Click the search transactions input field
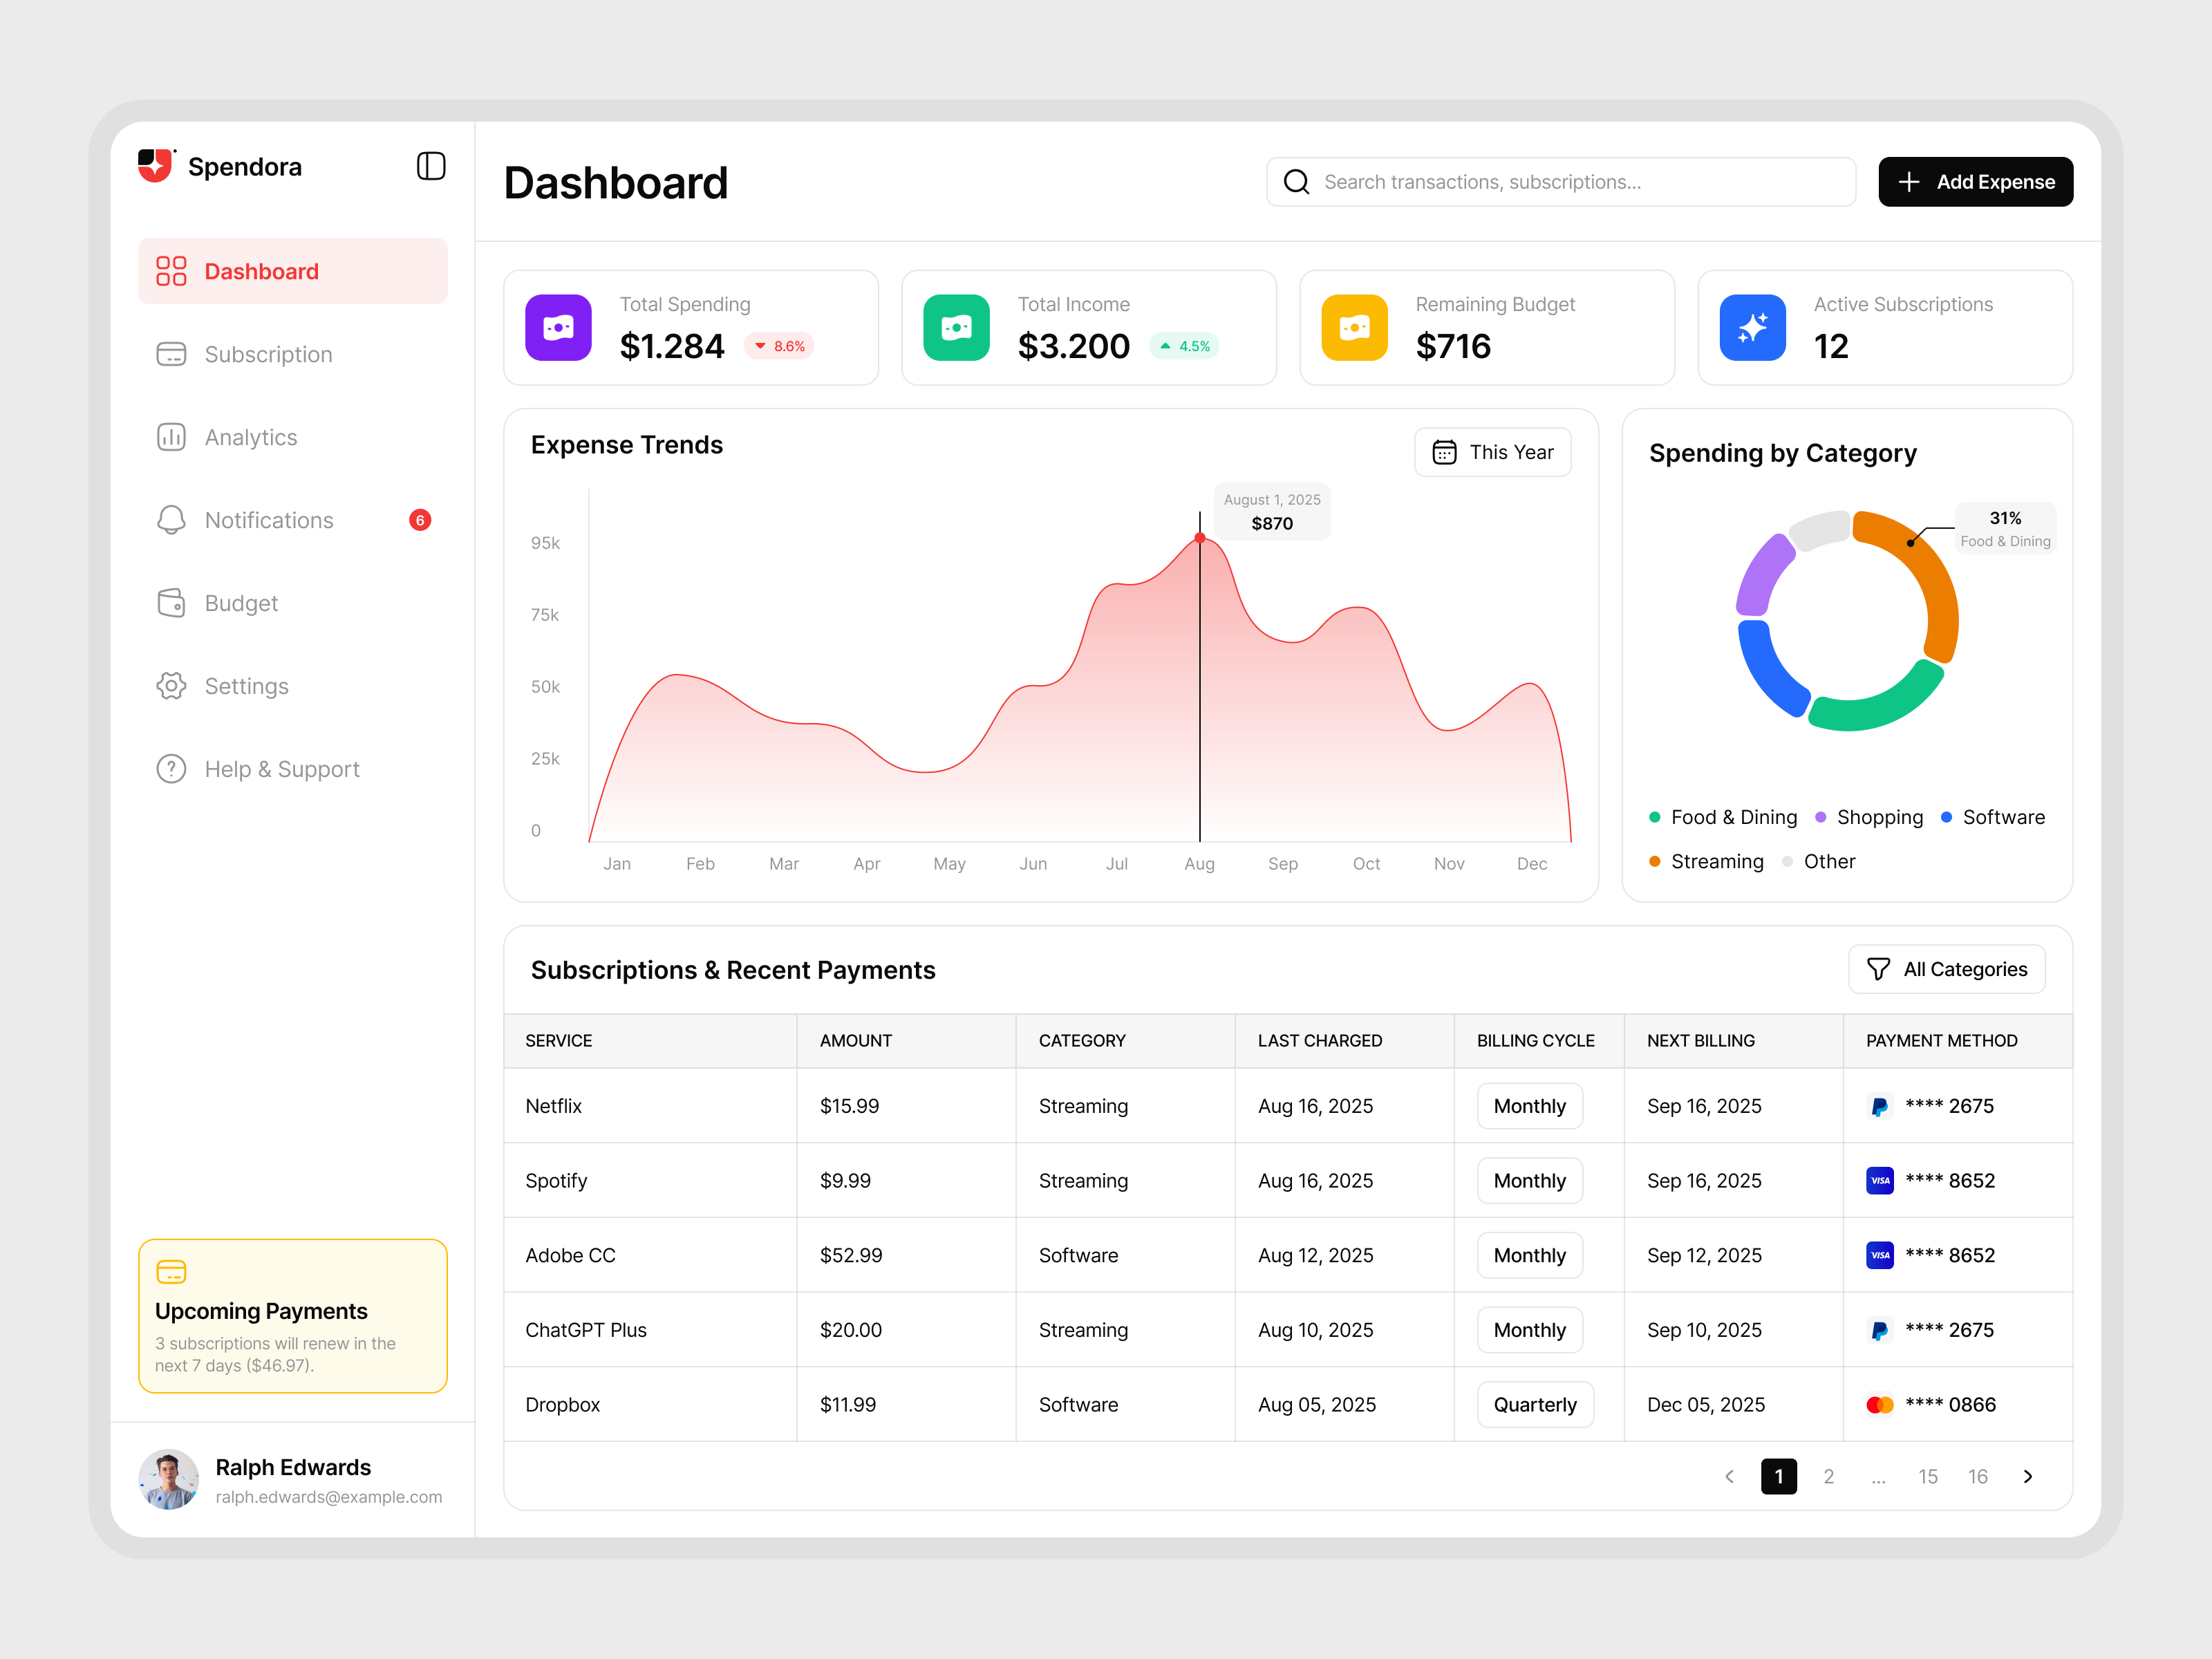Image resolution: width=2212 pixels, height=1659 pixels. [x=1560, y=182]
